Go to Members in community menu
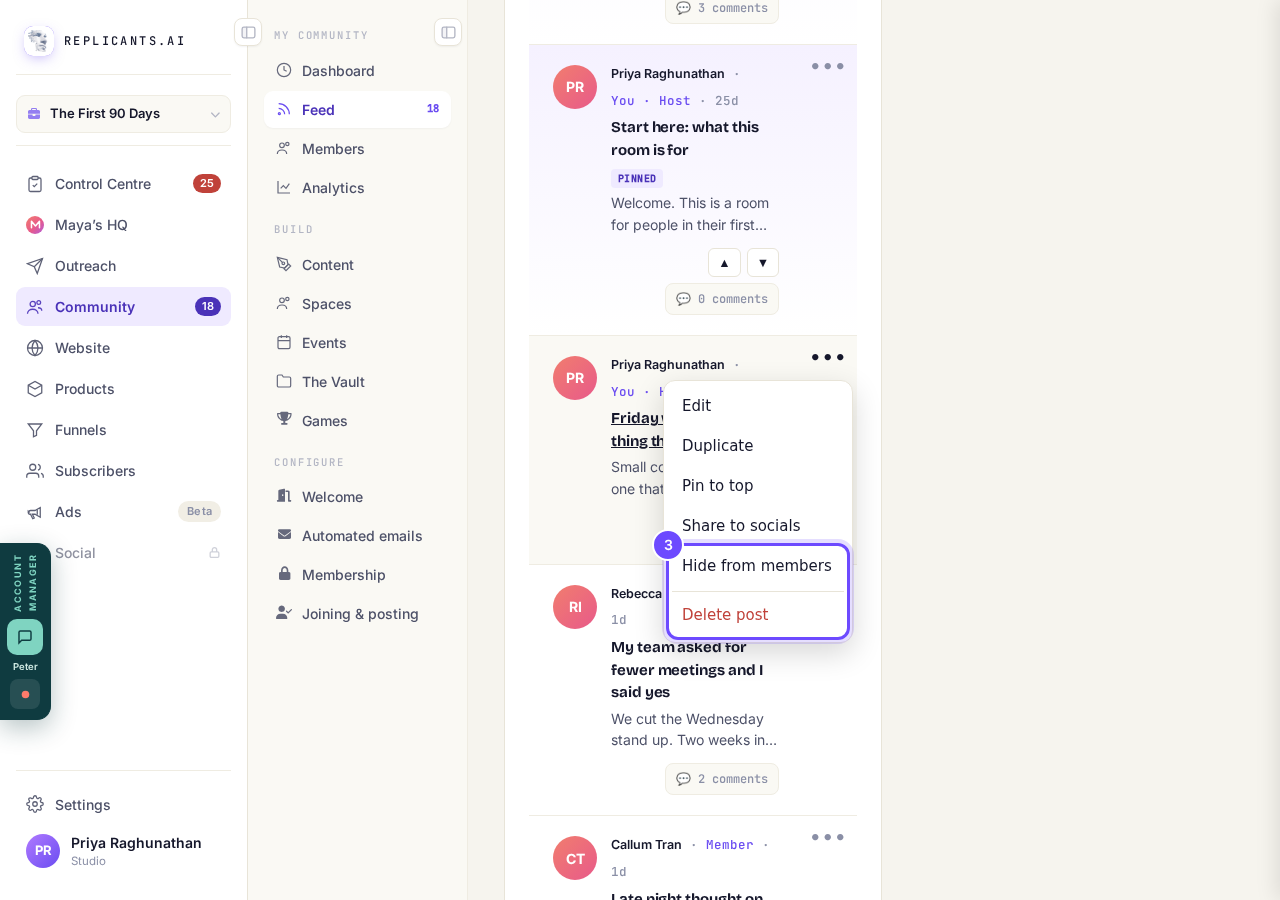The height and width of the screenshot is (900, 1280). tap(357, 149)
